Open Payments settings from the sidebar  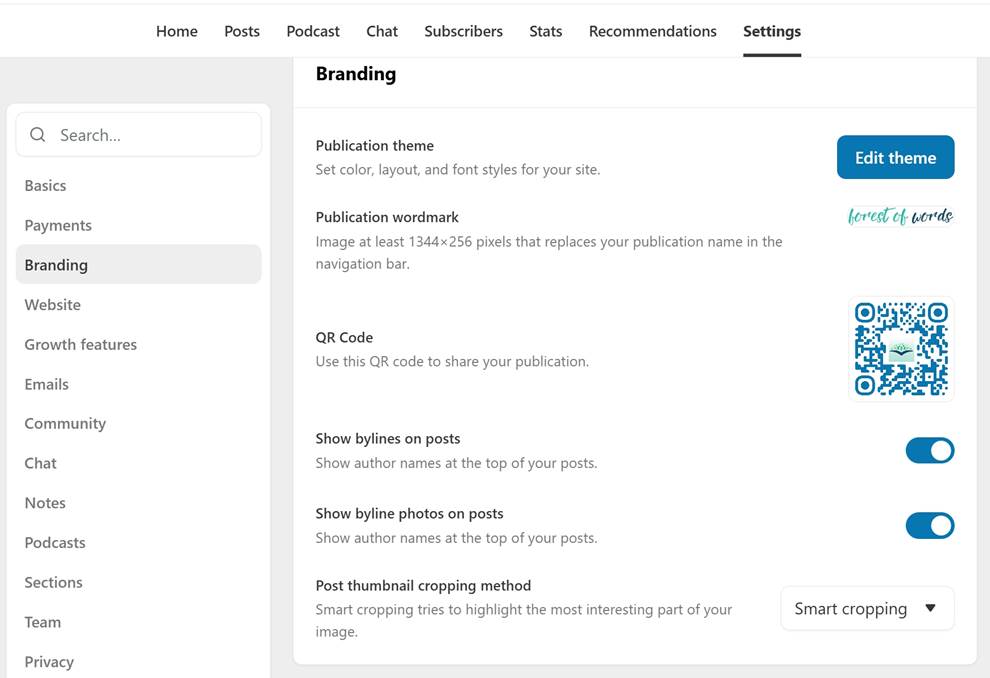pos(58,225)
